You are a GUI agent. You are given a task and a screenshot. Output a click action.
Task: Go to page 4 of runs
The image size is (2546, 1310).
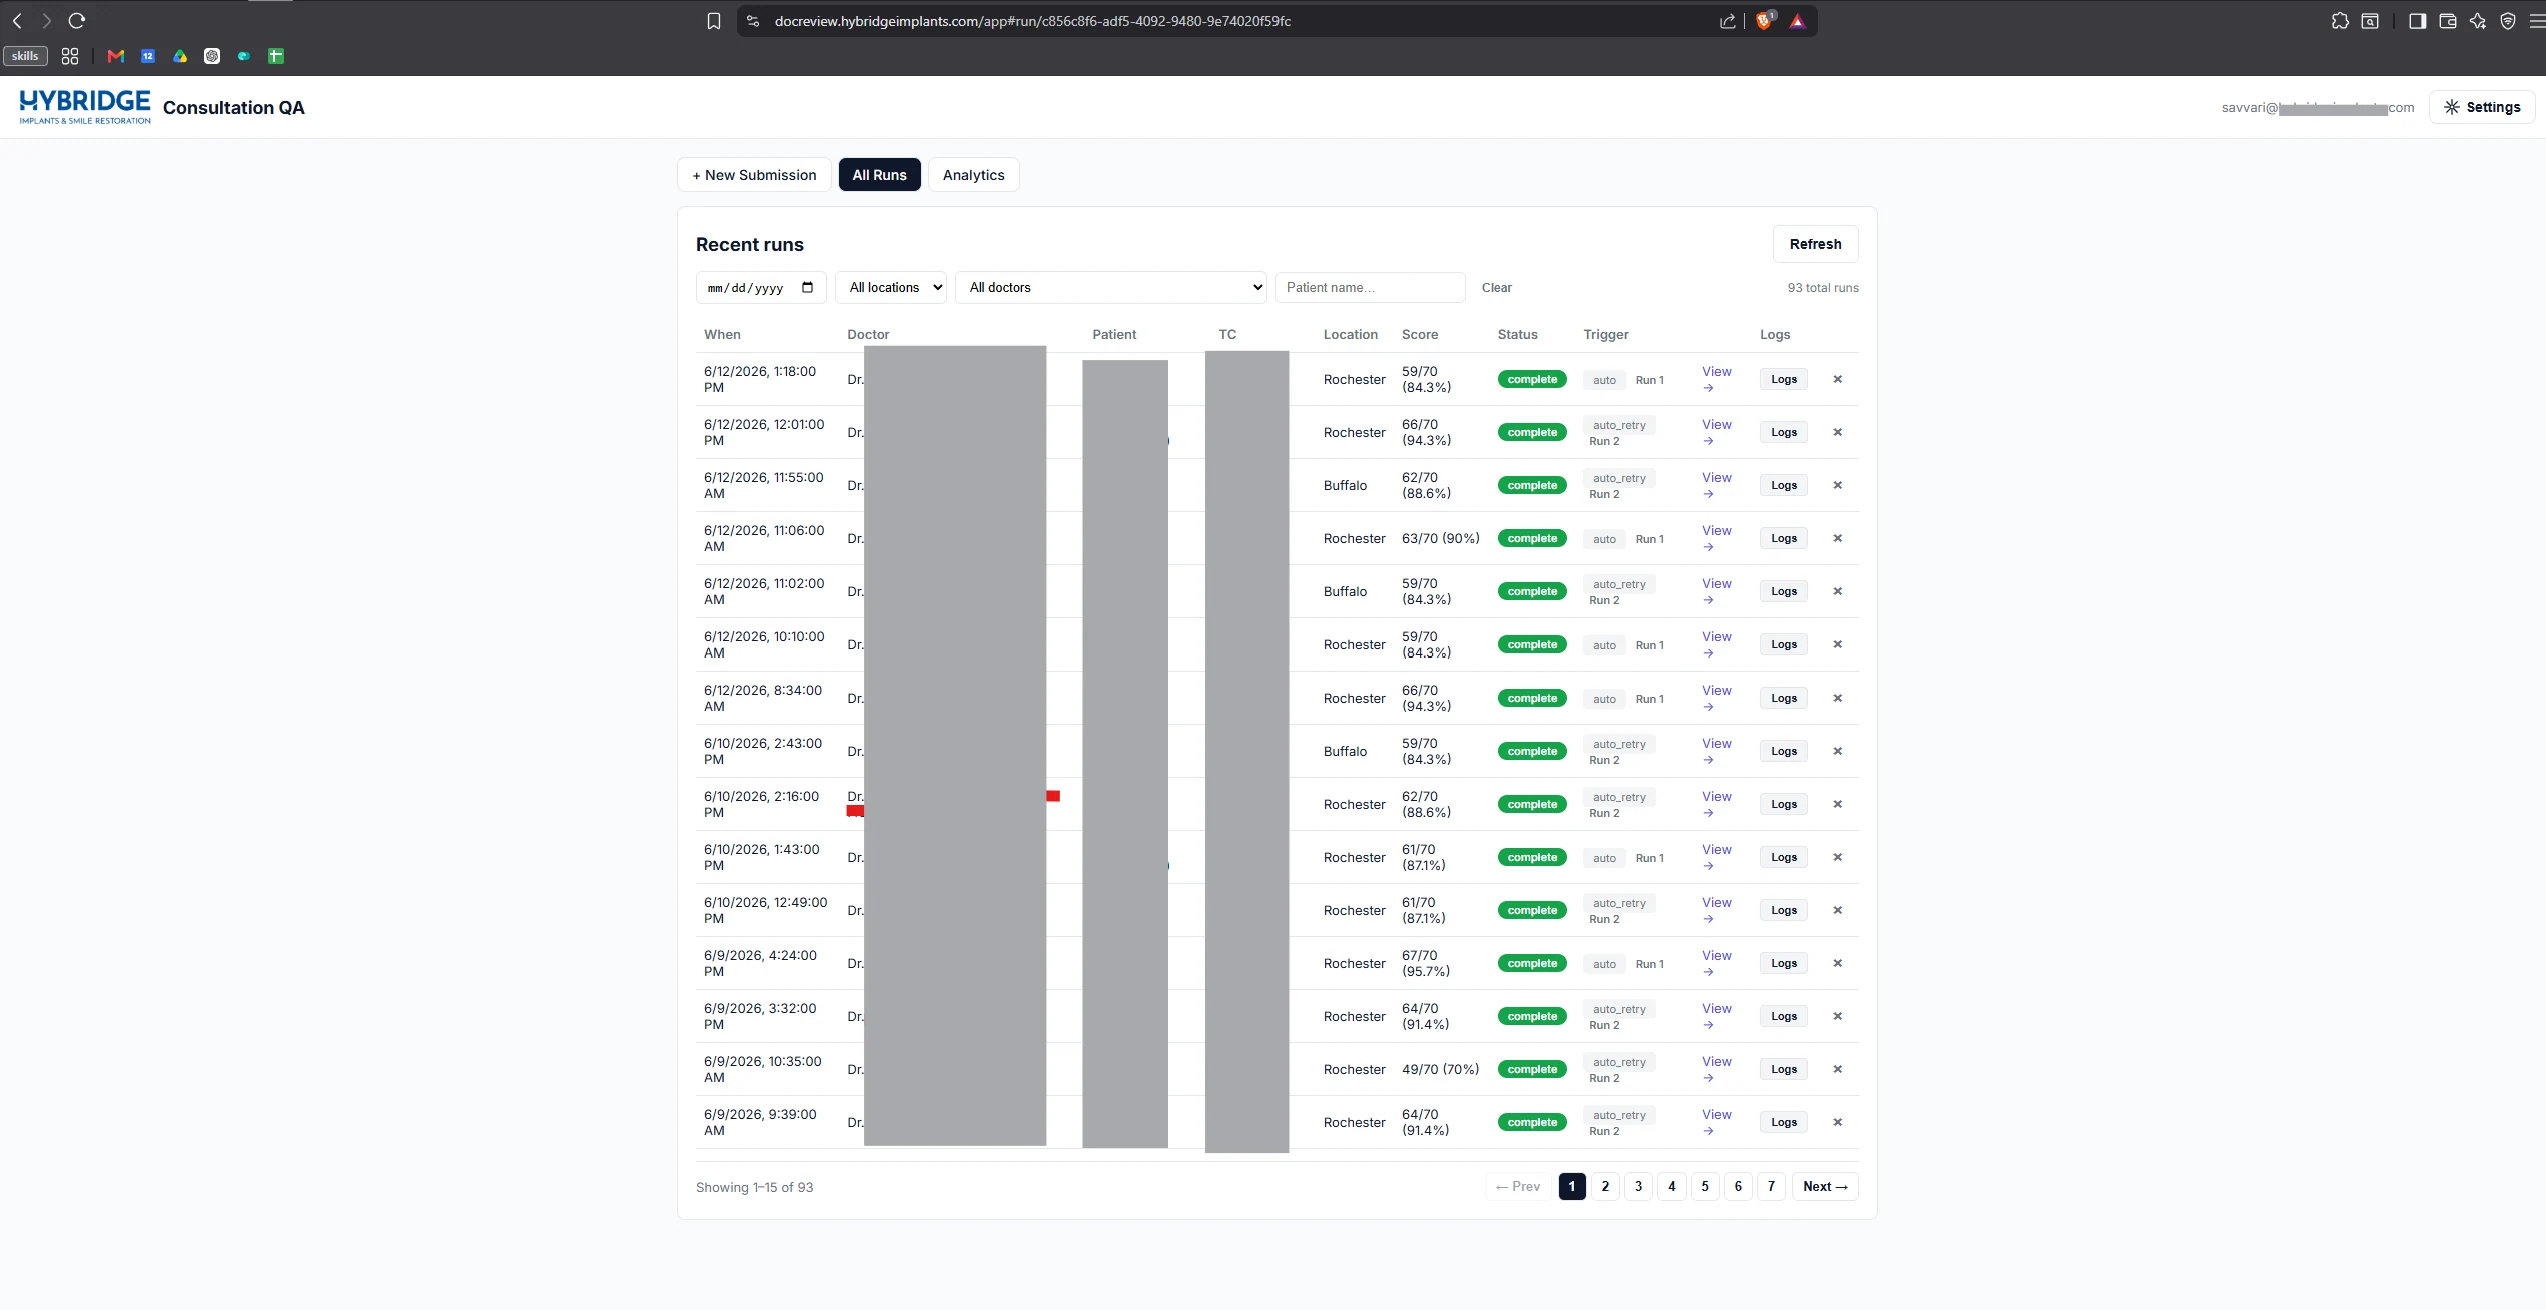(1671, 1186)
